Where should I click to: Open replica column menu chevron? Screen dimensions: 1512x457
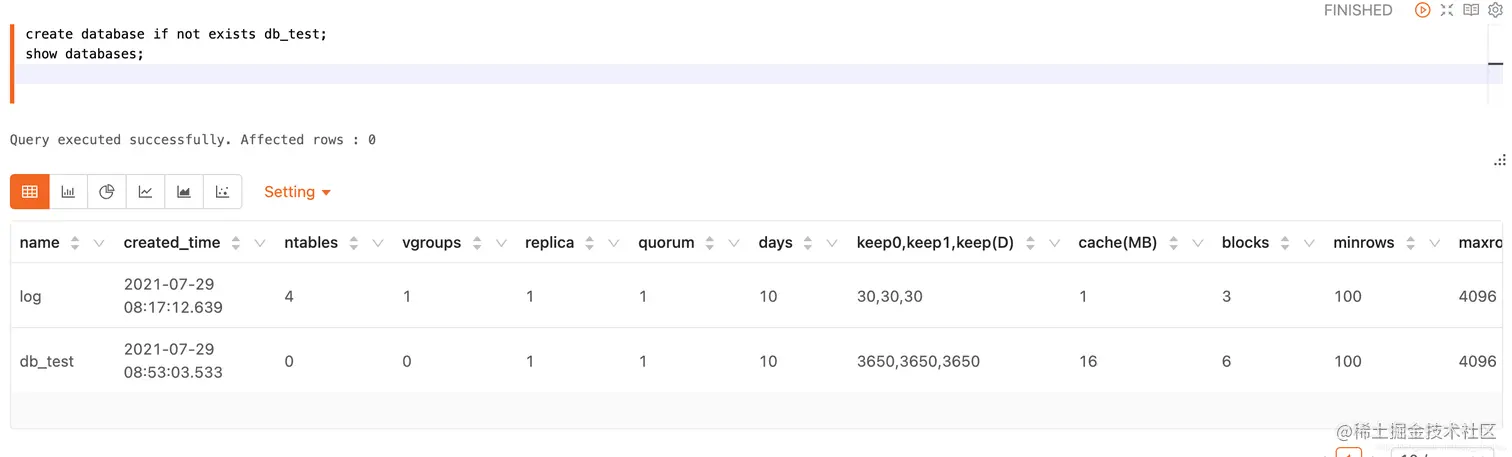(614, 243)
